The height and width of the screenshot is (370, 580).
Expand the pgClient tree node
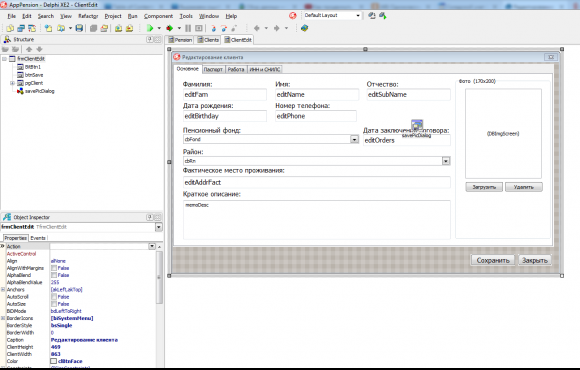point(12,83)
